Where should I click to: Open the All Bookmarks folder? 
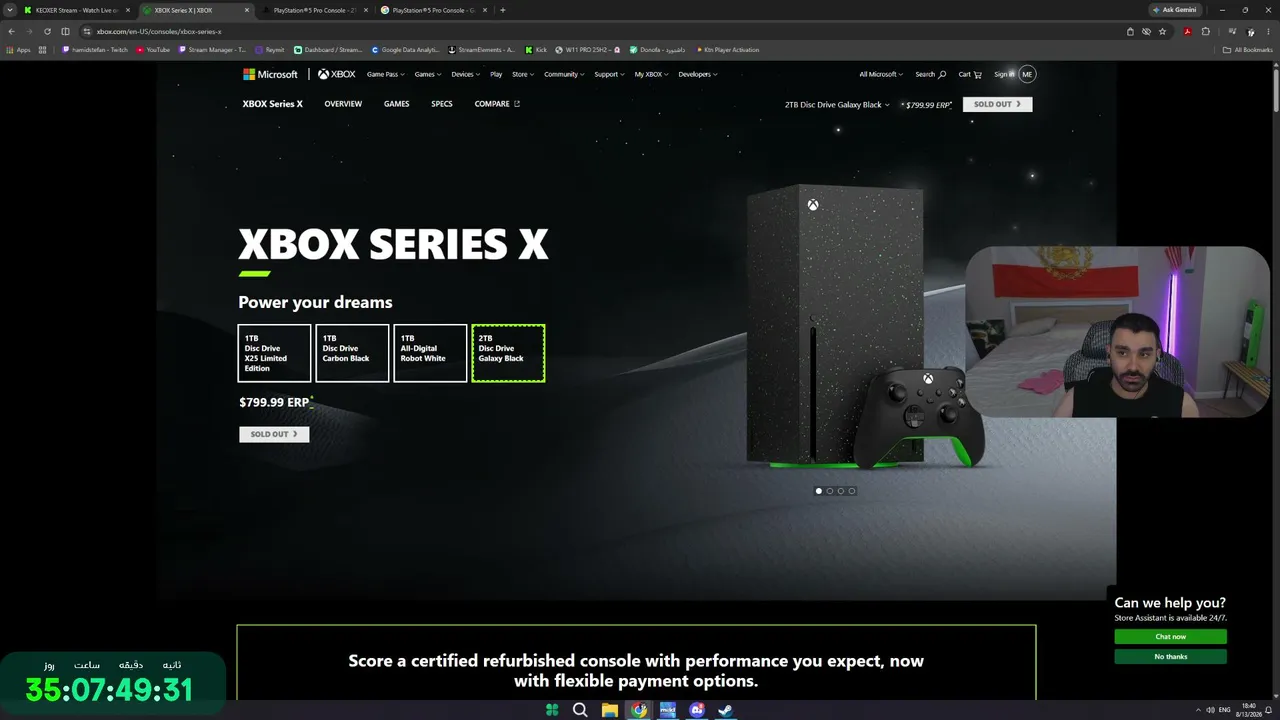(1248, 50)
